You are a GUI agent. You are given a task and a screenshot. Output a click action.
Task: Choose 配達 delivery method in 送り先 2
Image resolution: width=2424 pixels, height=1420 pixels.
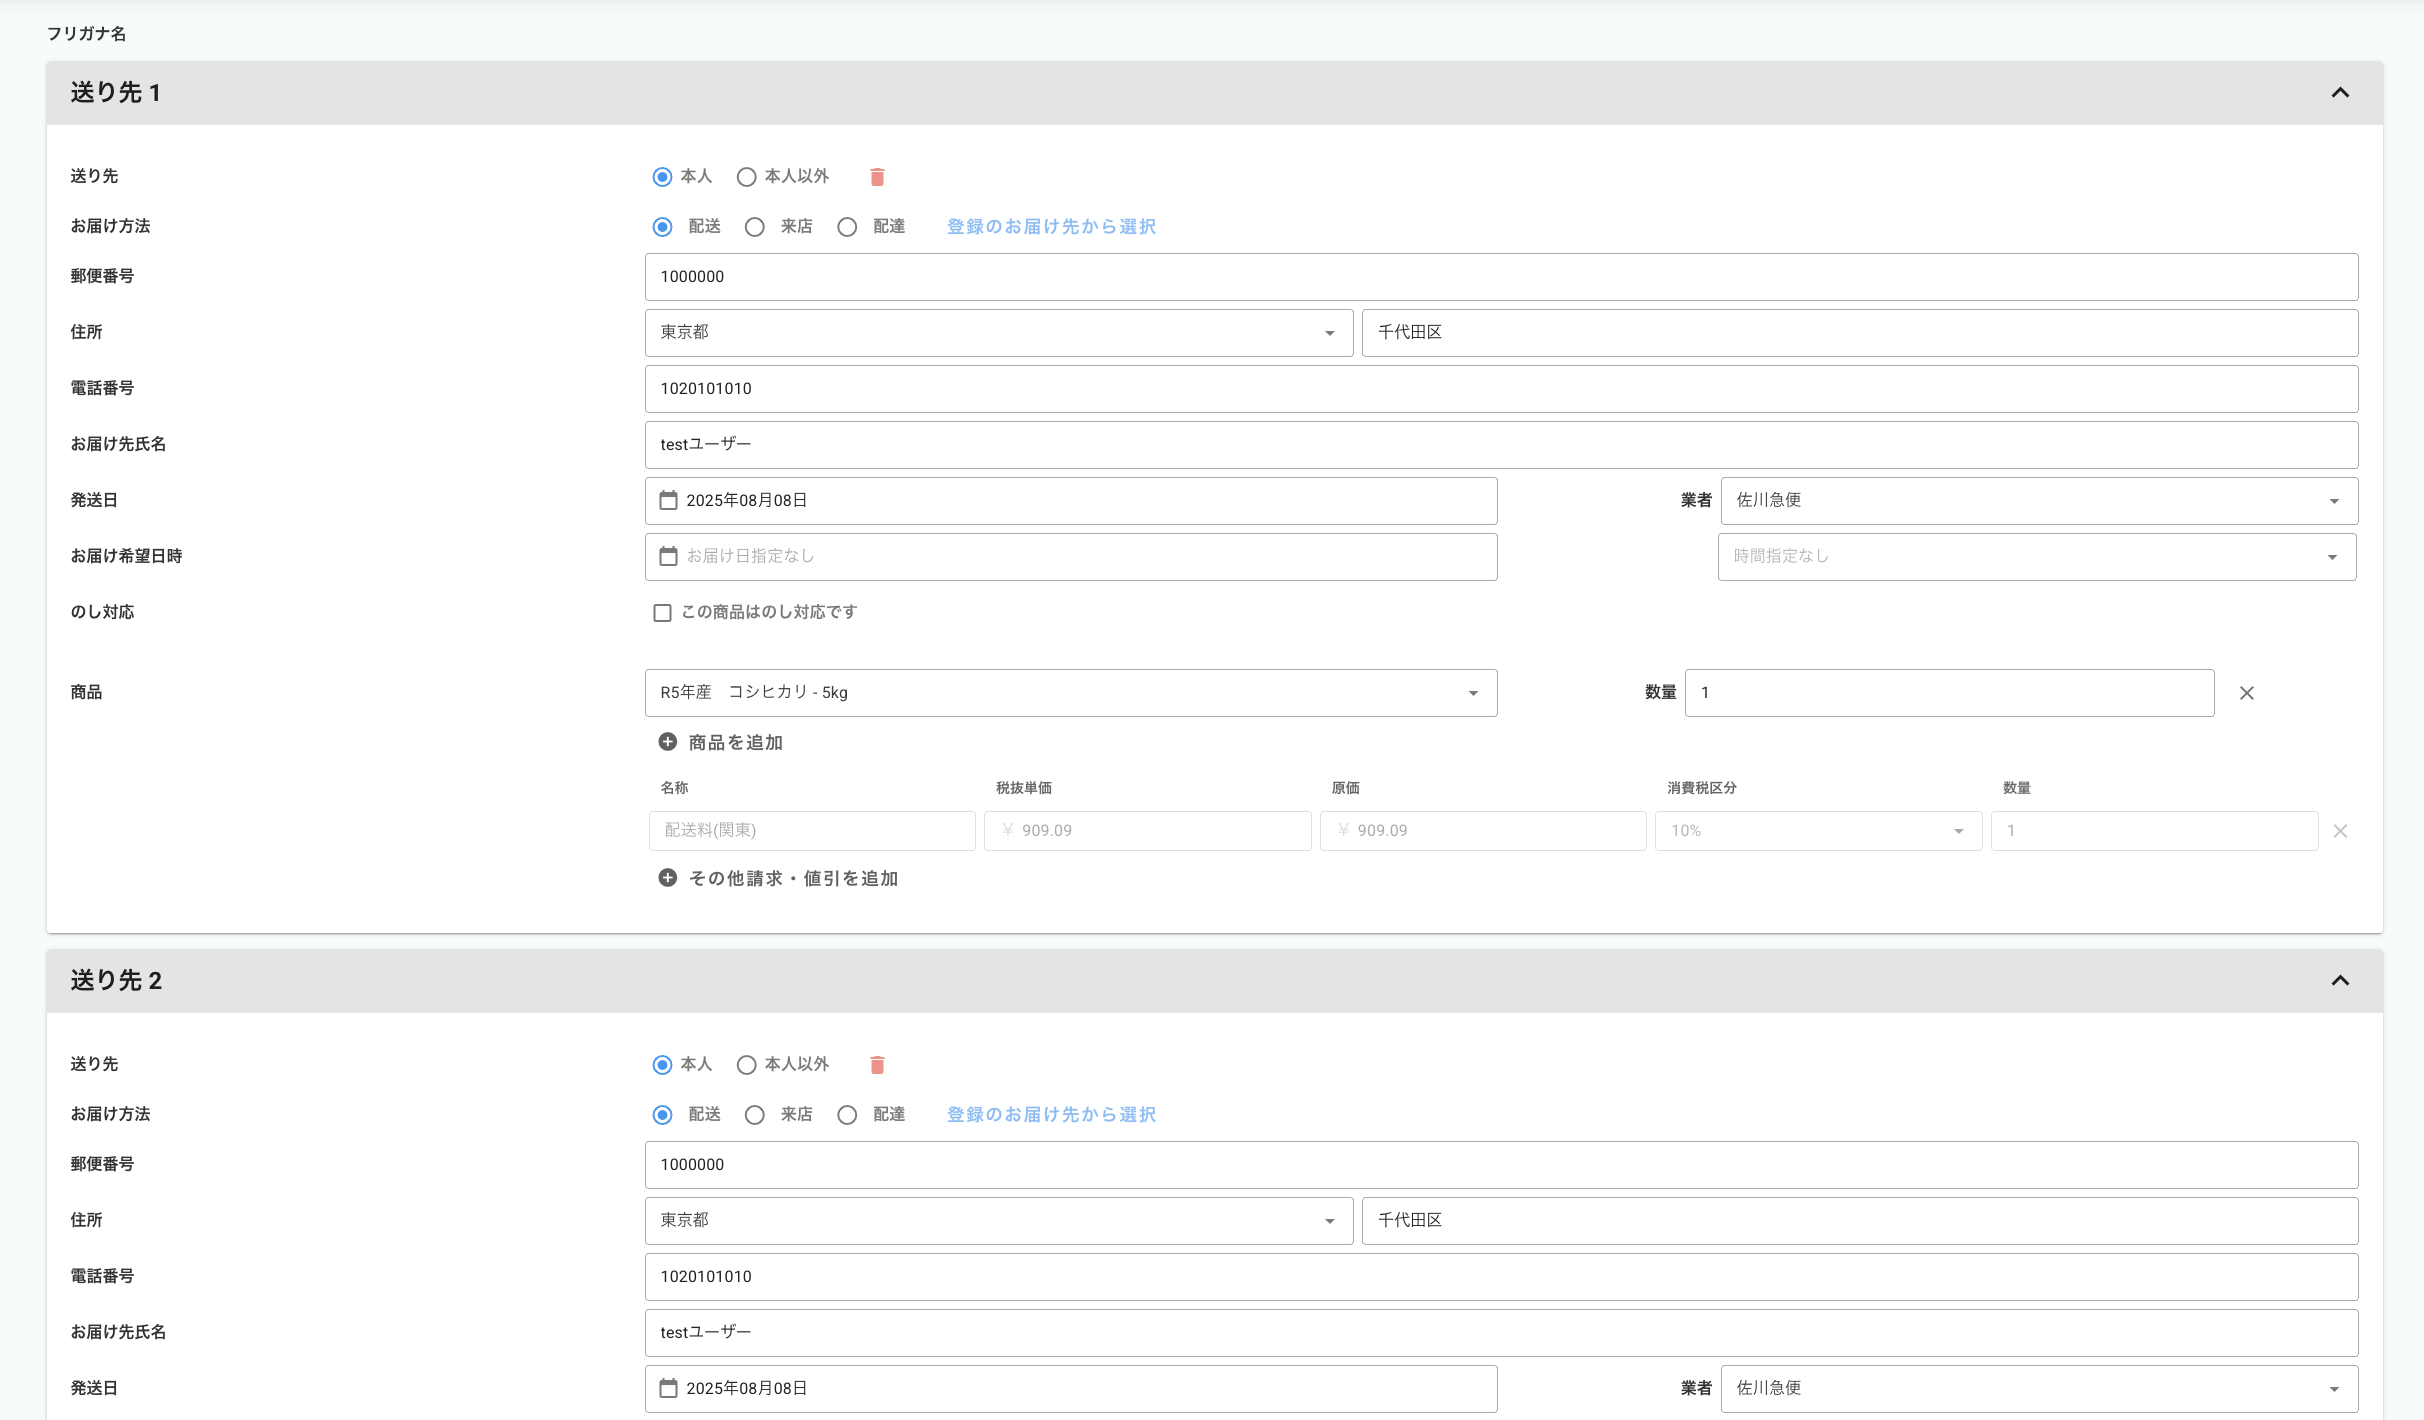(x=847, y=1115)
